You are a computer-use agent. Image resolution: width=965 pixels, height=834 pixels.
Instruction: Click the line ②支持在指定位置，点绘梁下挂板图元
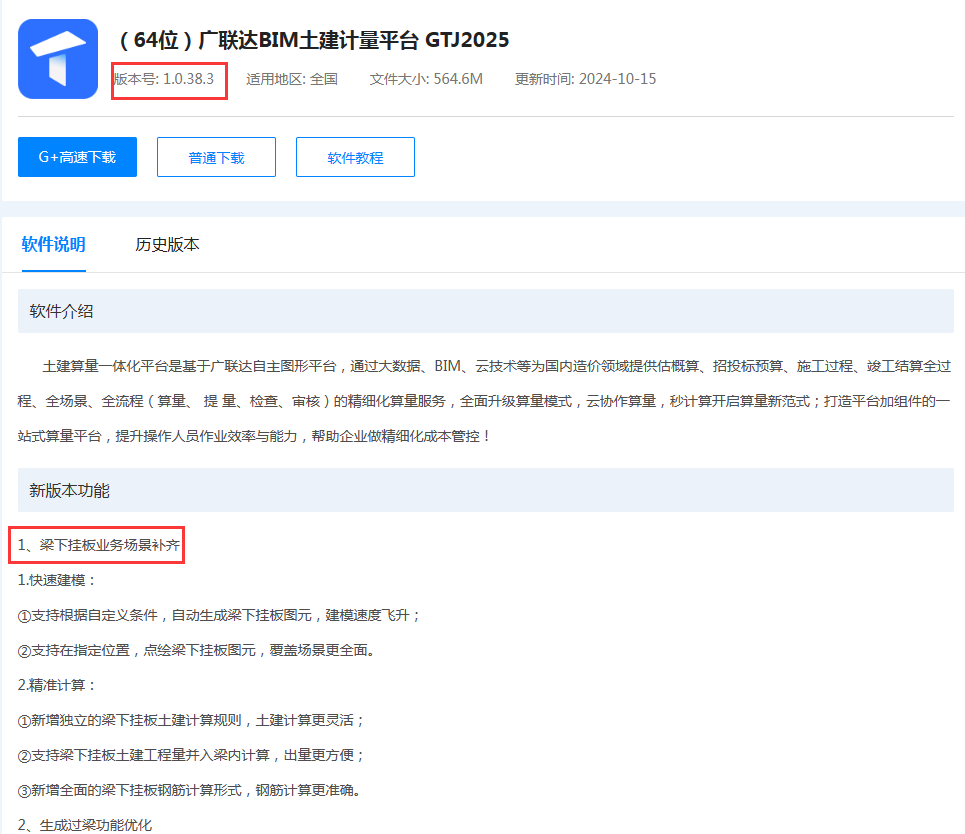[x=196, y=650]
